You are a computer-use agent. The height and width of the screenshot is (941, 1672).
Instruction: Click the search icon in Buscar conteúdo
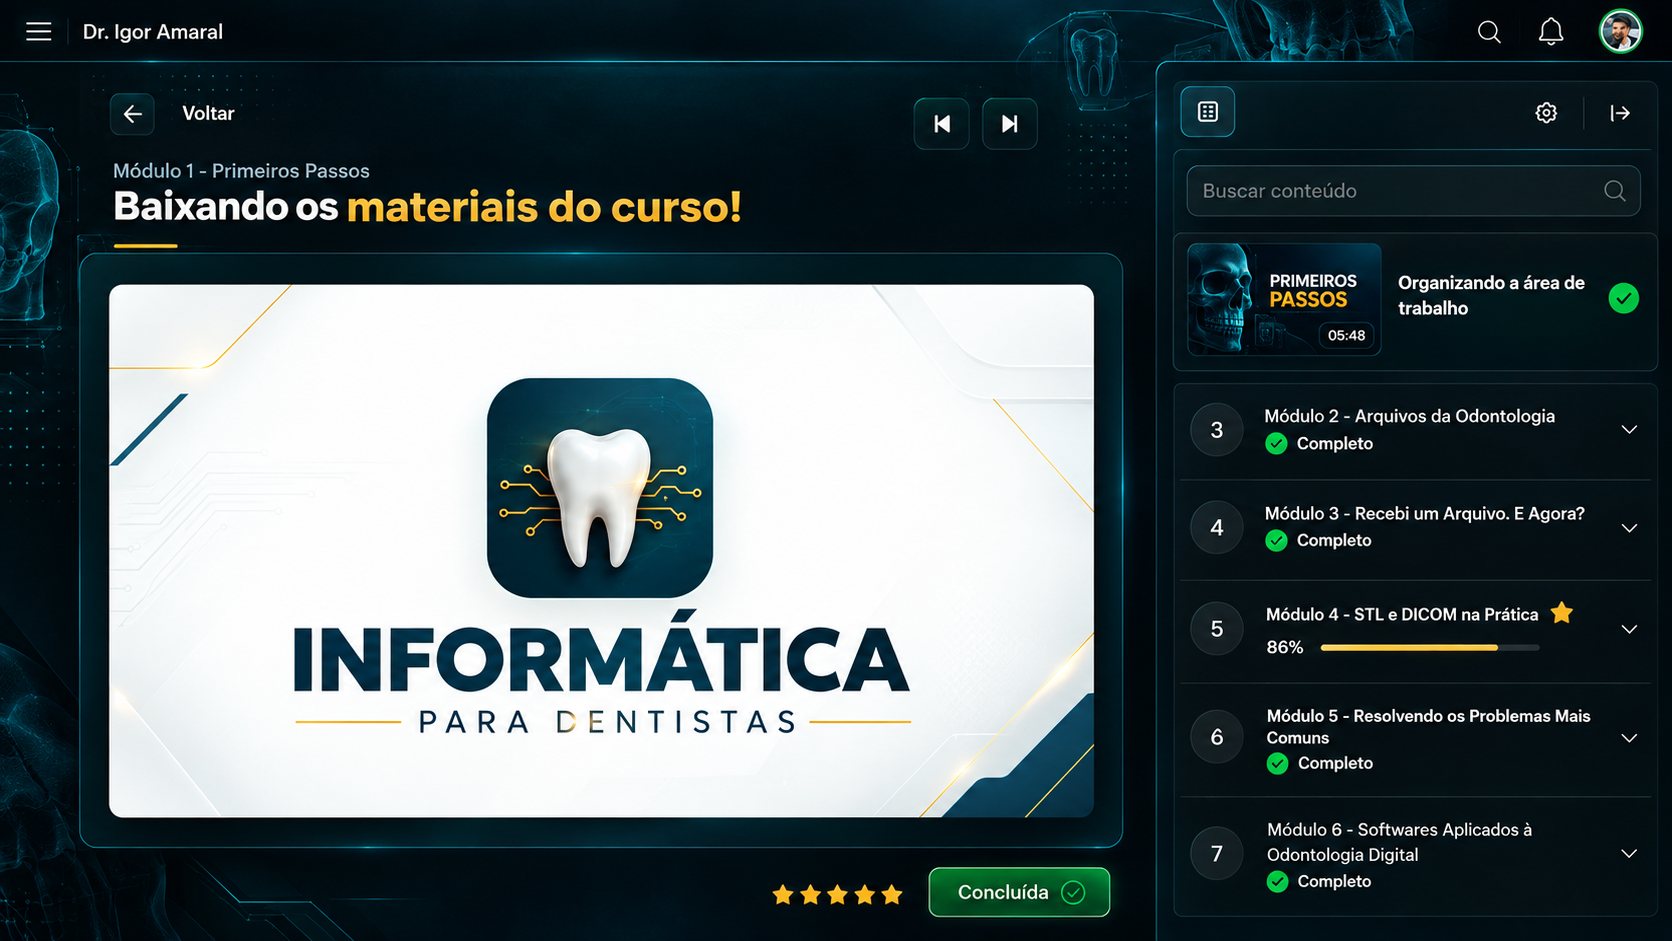click(x=1614, y=191)
